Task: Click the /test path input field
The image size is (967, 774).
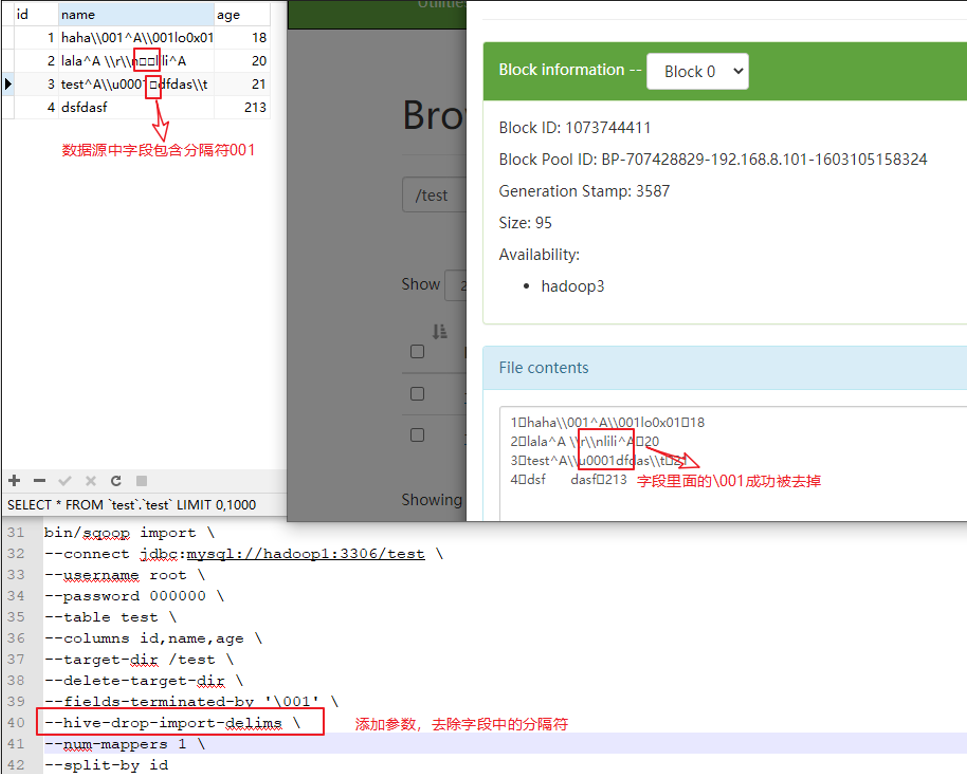Action: [x=434, y=195]
